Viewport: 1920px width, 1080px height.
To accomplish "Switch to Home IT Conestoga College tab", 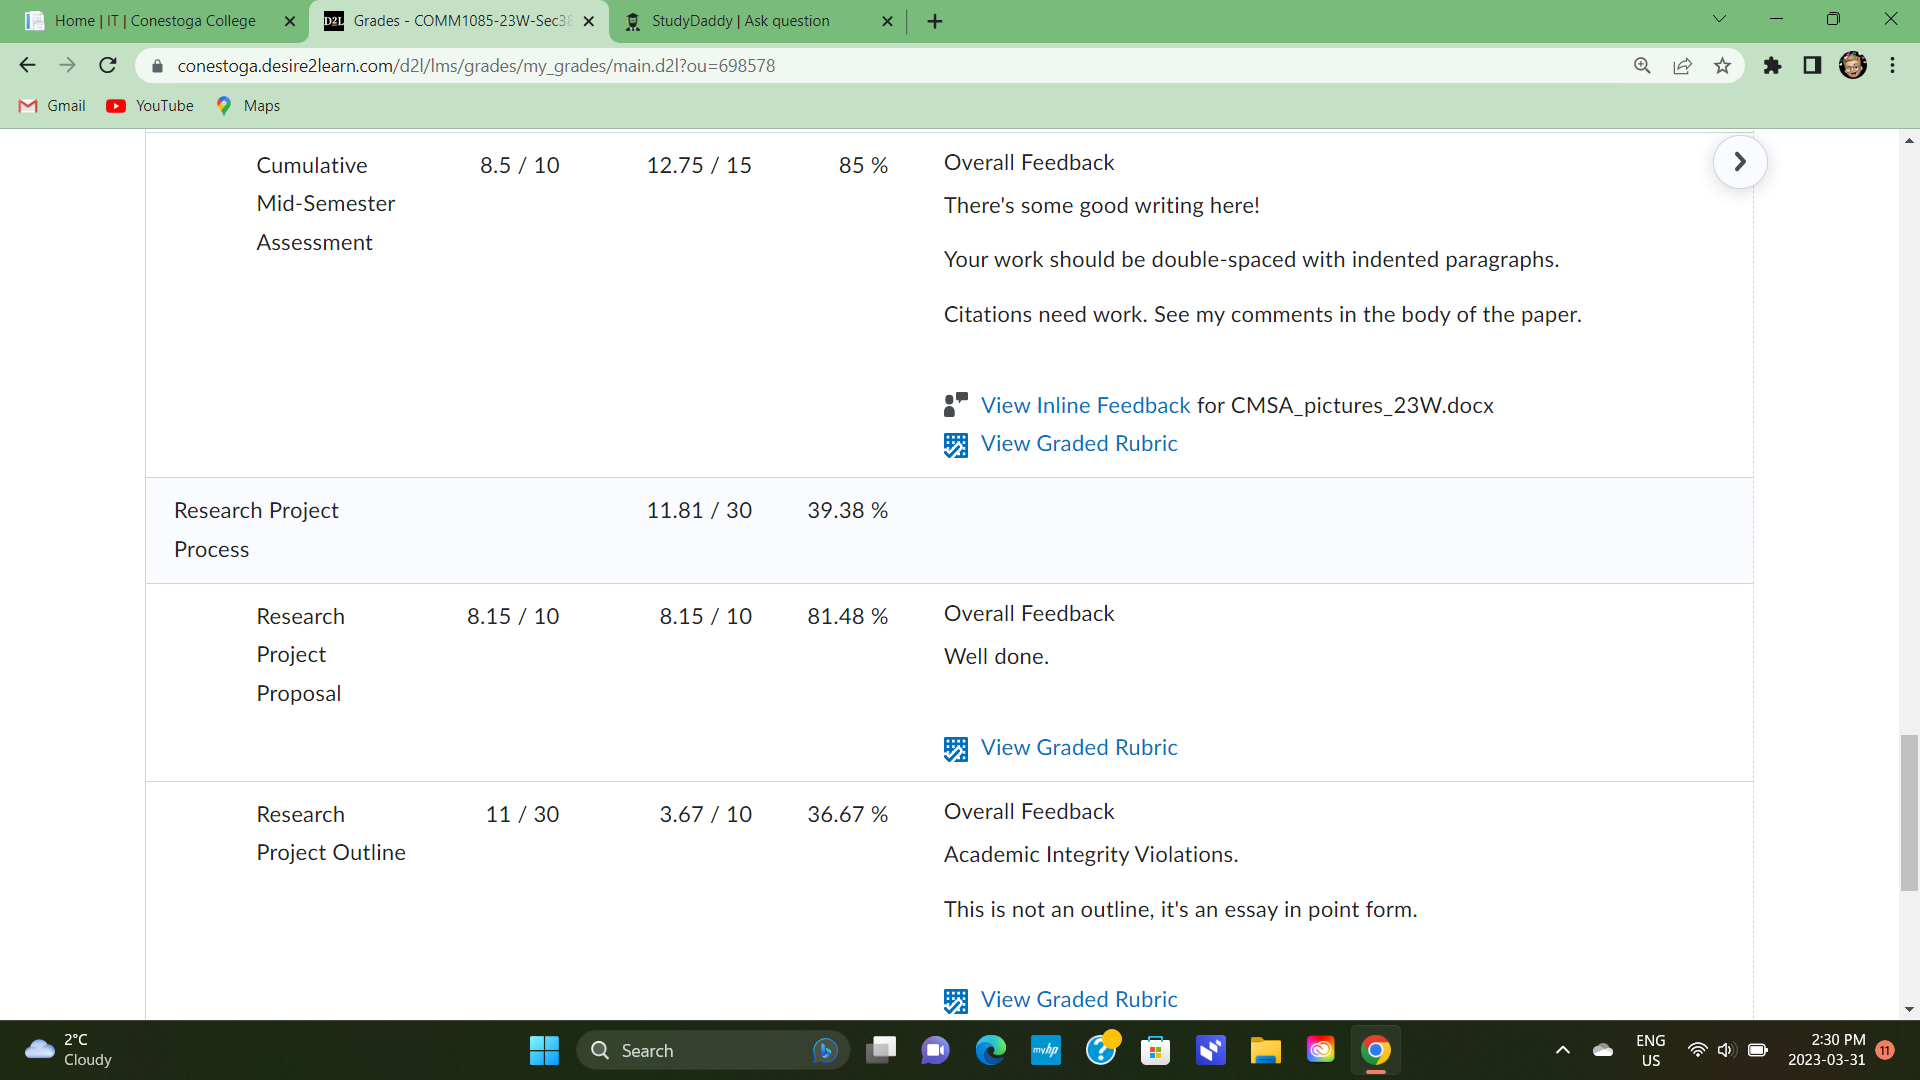I will click(155, 21).
